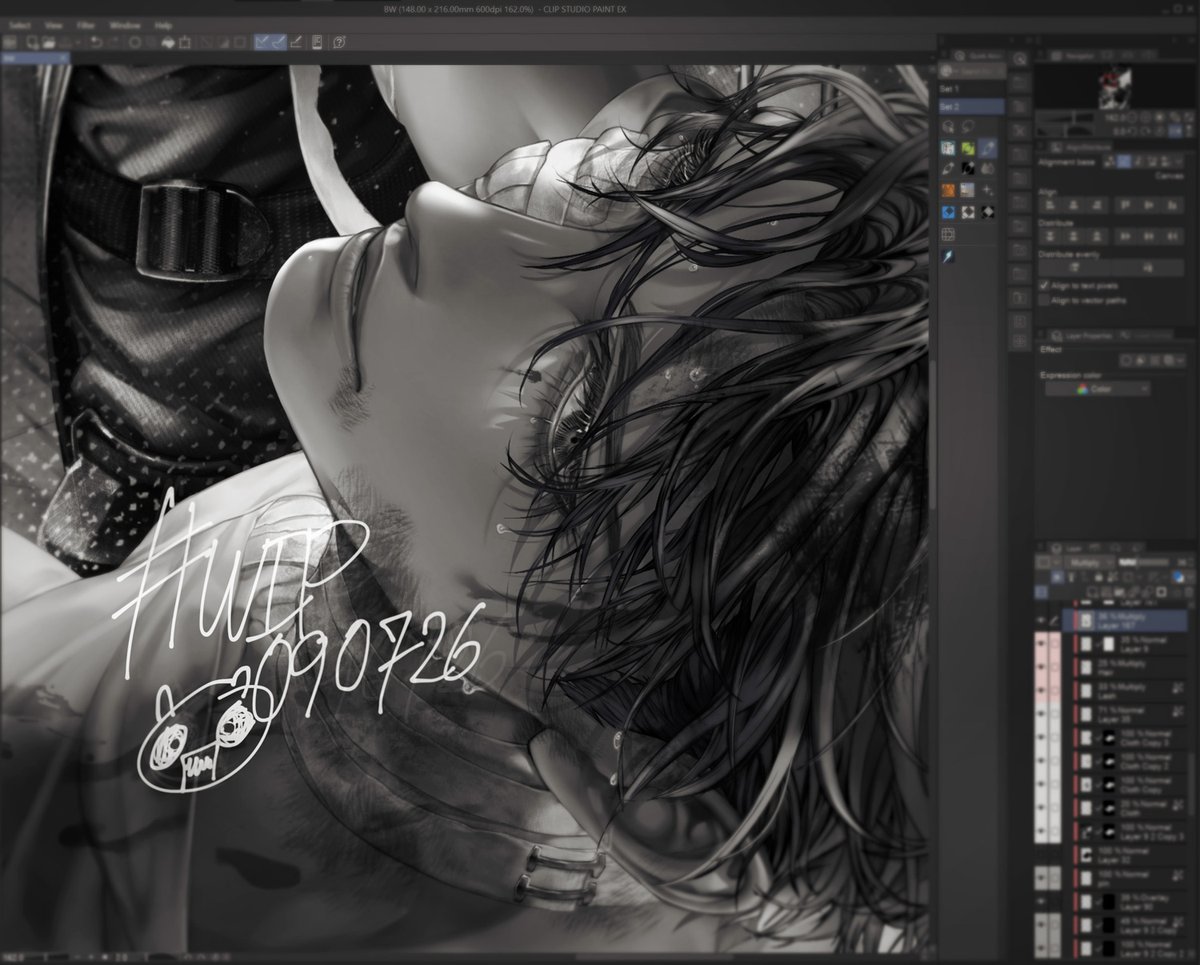
Task: Click the orange texture icon in Quick Access
Action: pyautogui.click(x=948, y=189)
